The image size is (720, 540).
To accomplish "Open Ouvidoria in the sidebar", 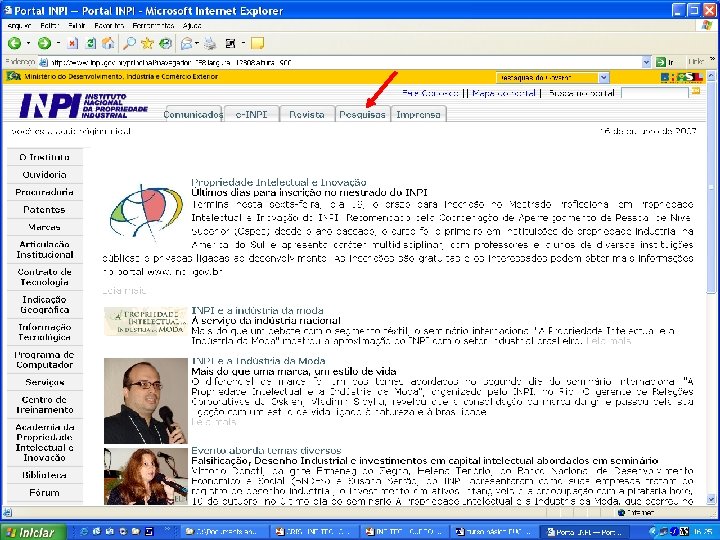I will 45,174.
